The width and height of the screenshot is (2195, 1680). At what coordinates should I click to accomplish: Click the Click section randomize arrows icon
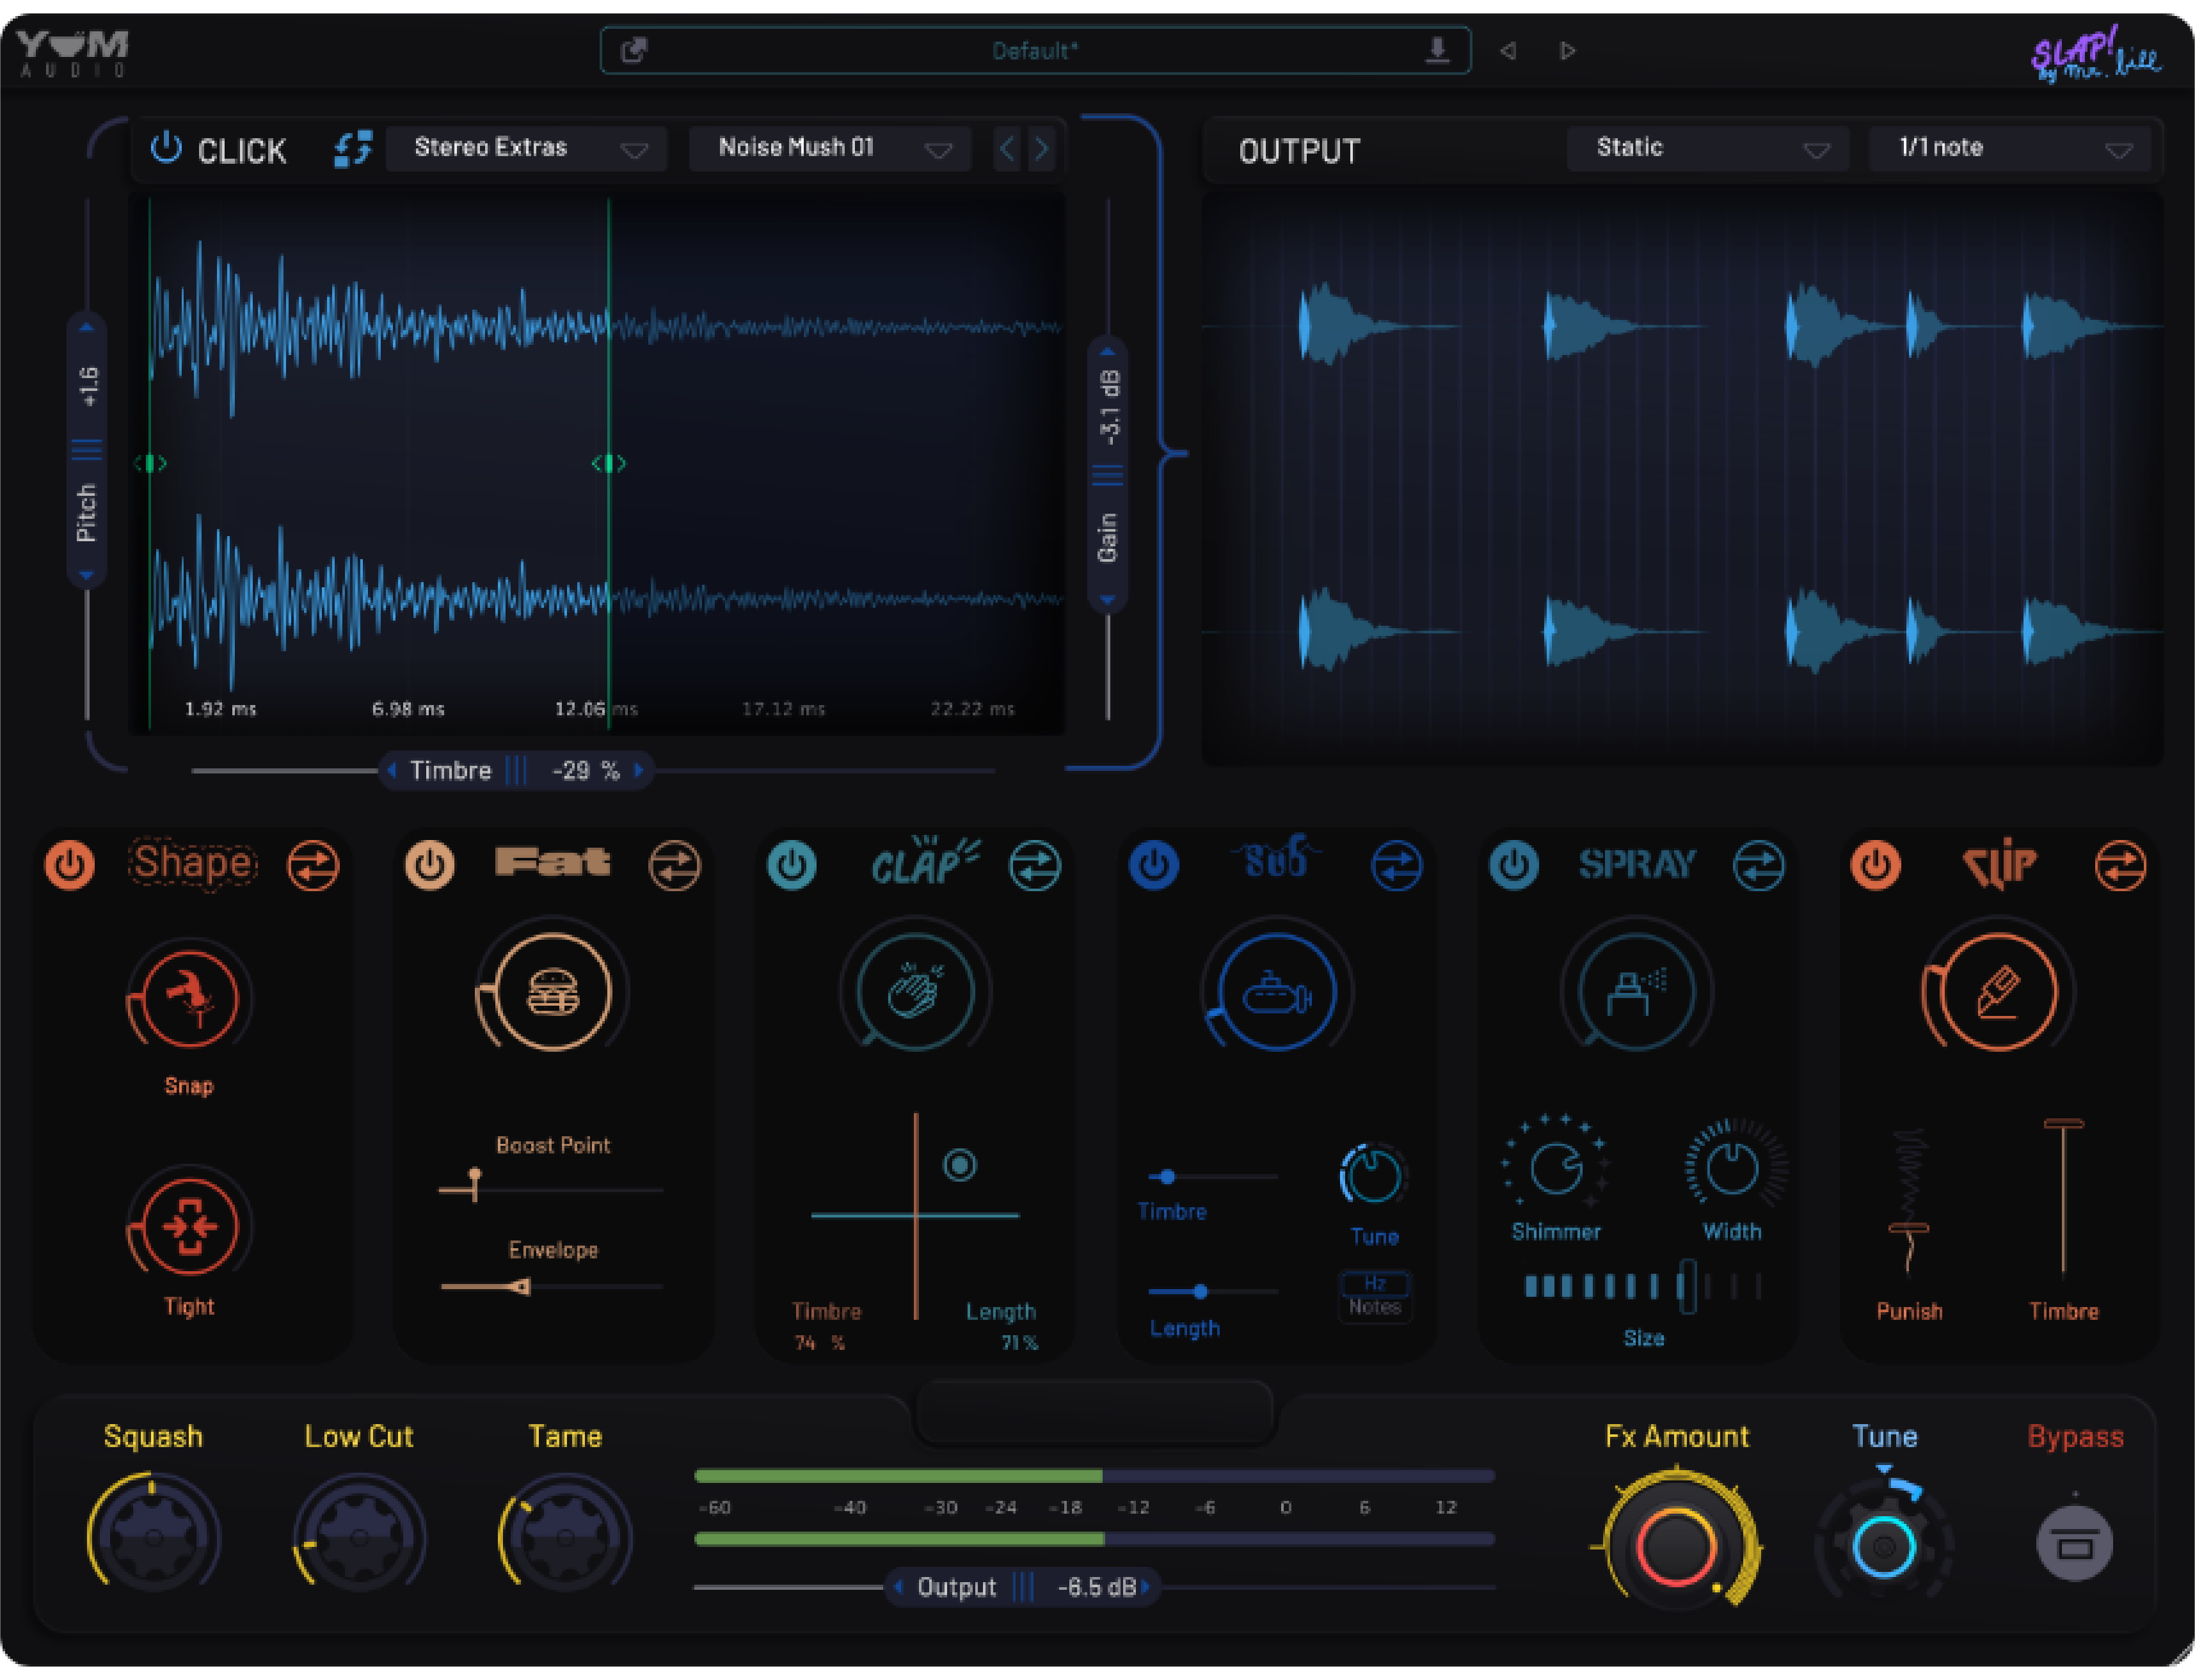click(352, 149)
